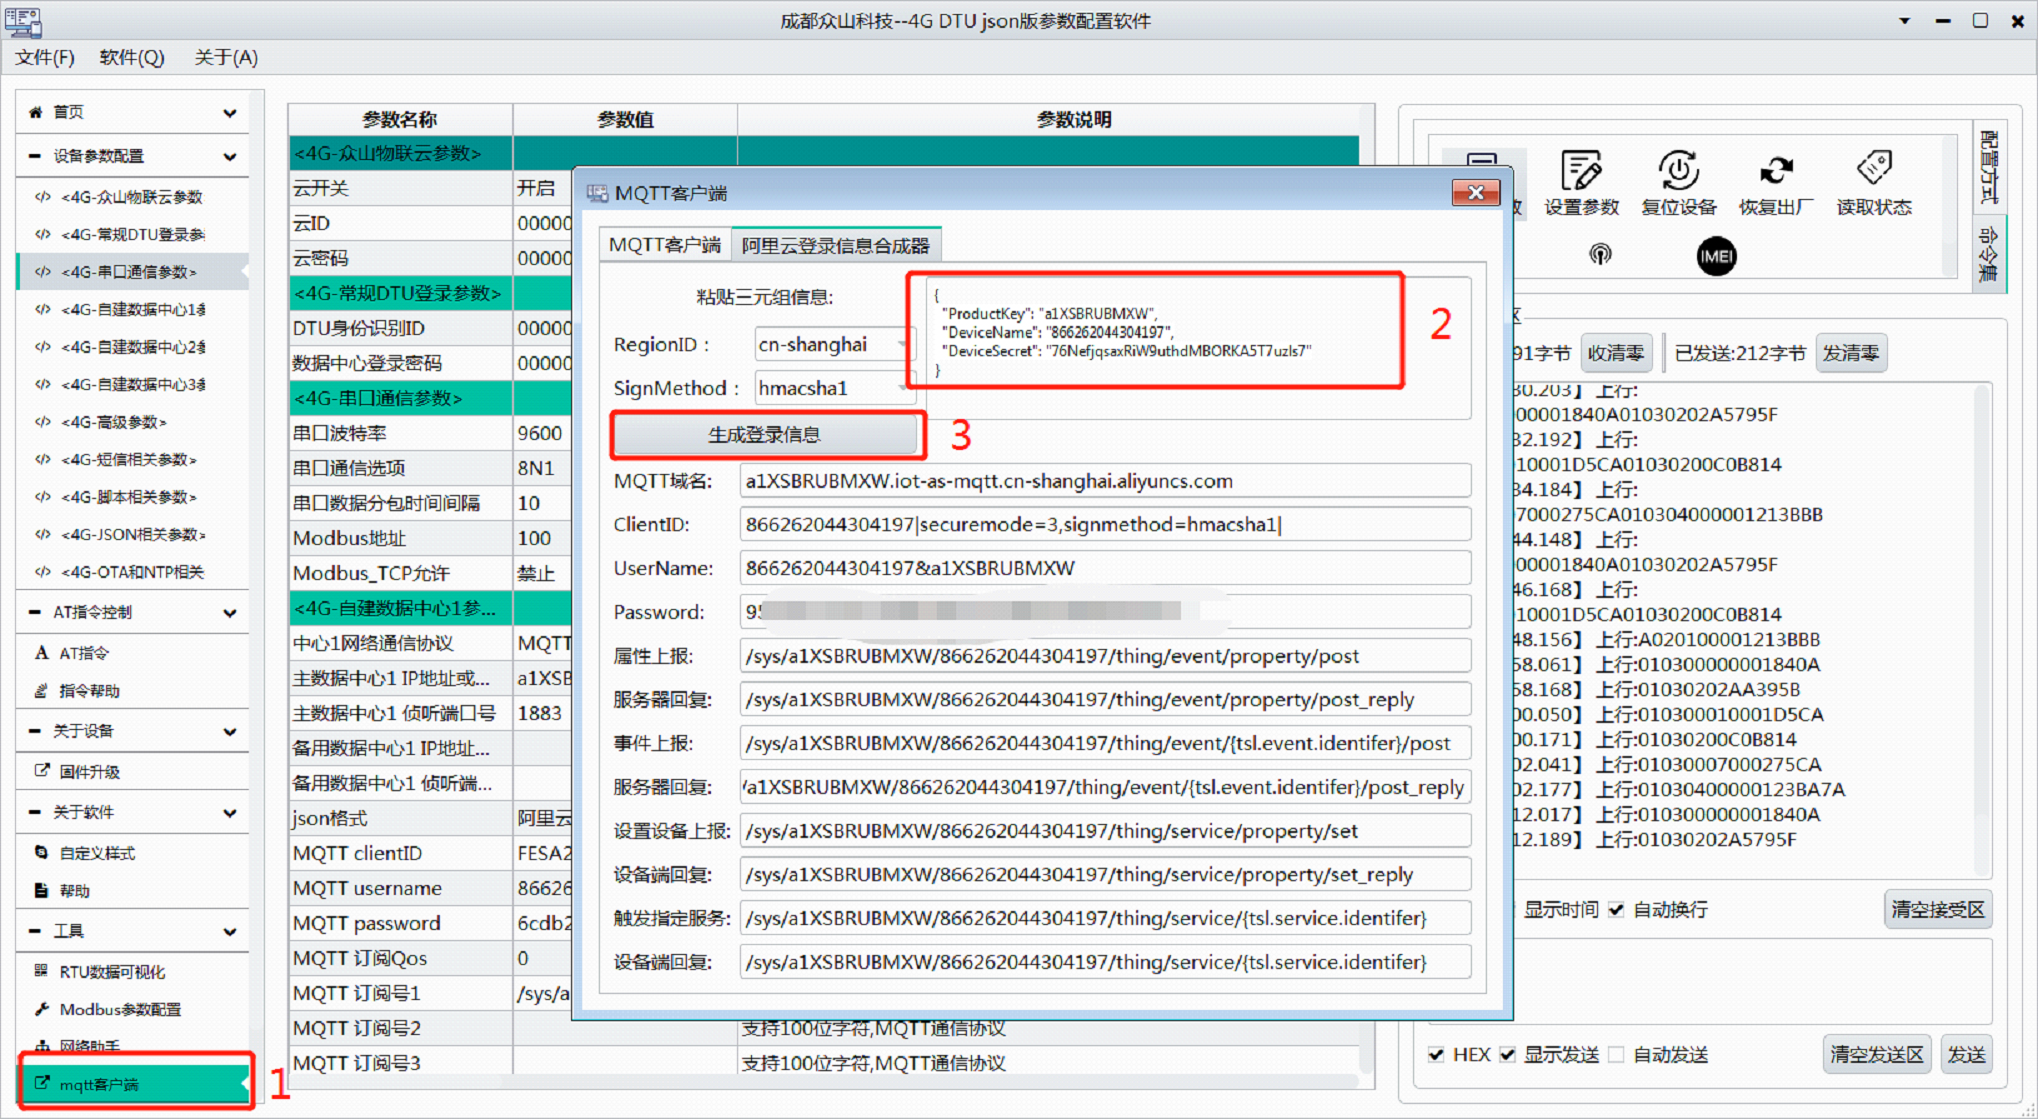Click the 发送 send button
This screenshot has width=2038, height=1119.
[1966, 1054]
